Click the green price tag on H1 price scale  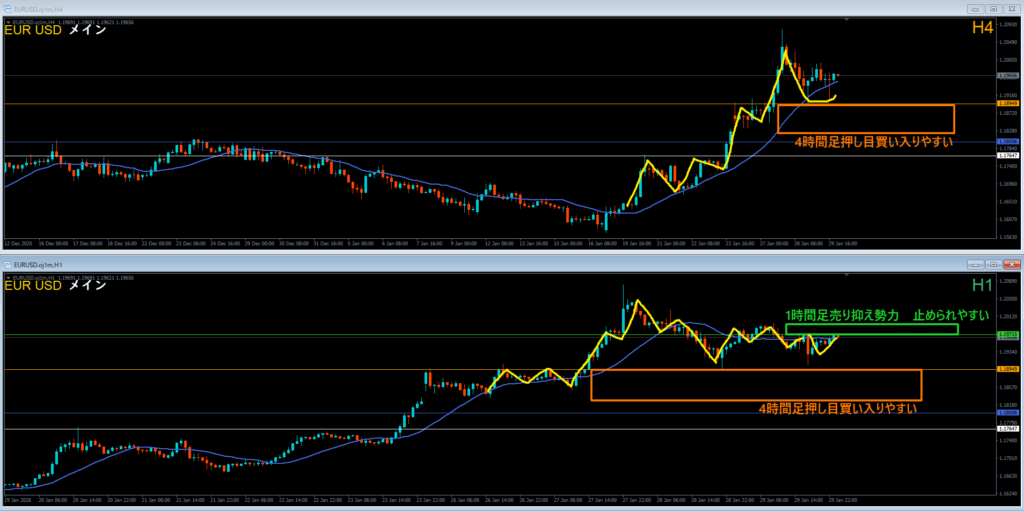(x=1008, y=335)
